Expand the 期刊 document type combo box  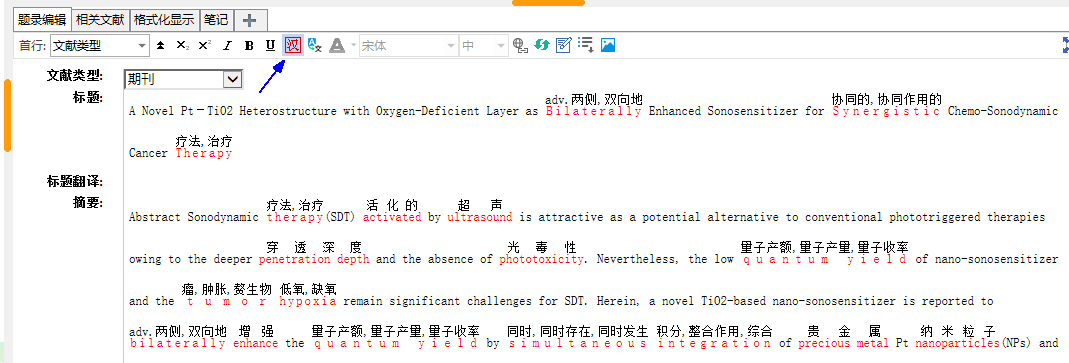[x=232, y=79]
